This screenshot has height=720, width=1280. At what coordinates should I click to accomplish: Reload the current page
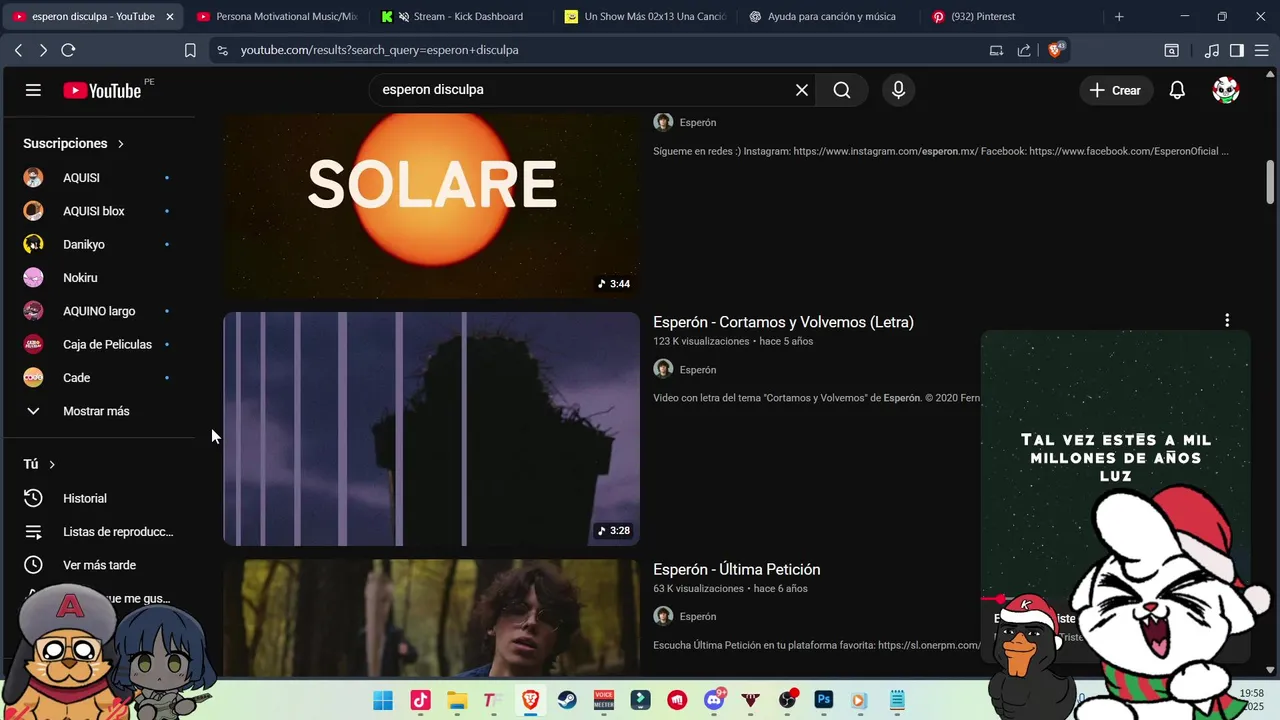(68, 50)
